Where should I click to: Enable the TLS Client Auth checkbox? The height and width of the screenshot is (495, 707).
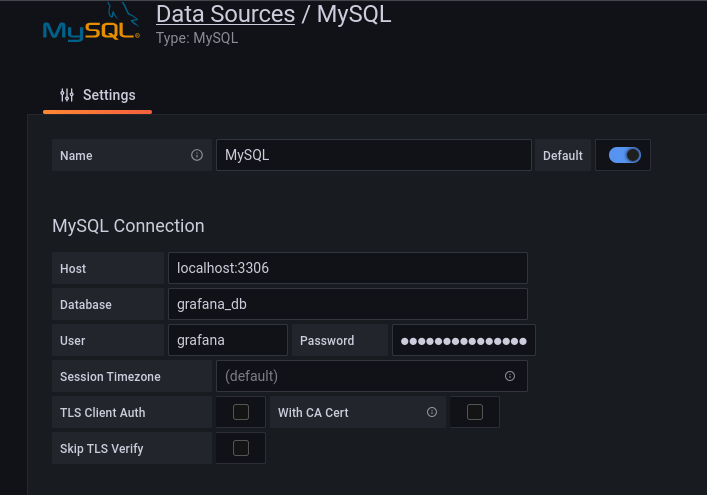click(x=241, y=412)
